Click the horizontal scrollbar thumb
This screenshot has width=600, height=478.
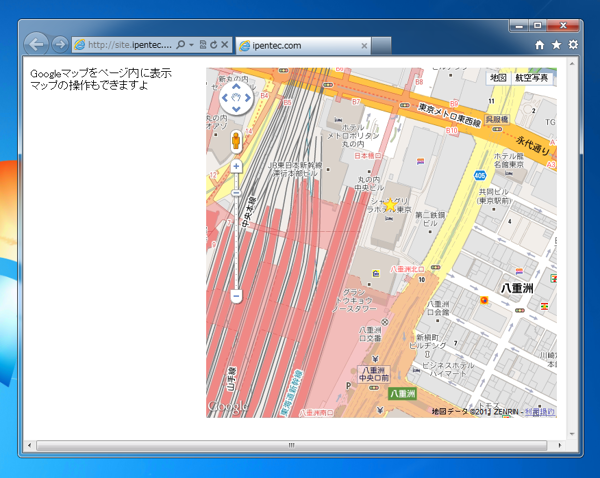pos(292,445)
